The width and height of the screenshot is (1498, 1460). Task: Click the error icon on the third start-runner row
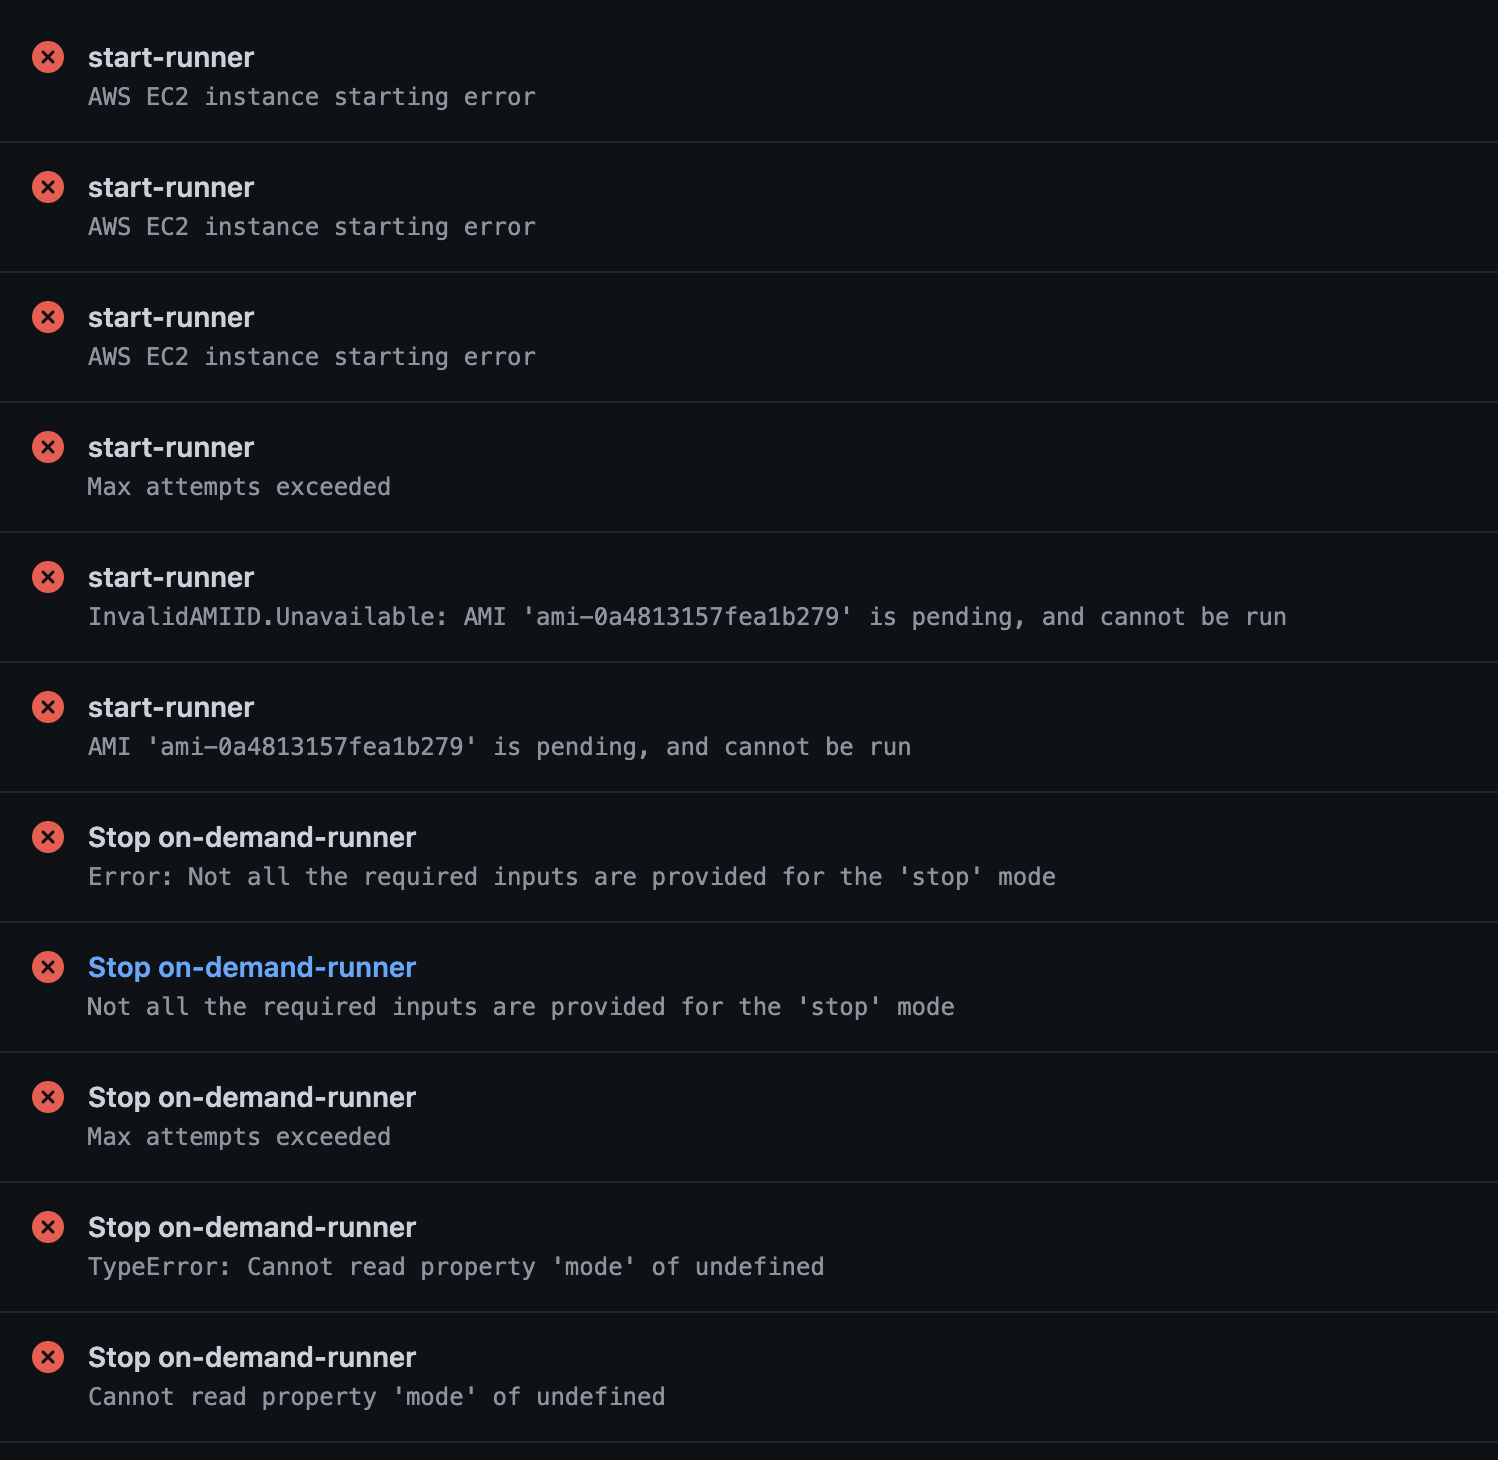[x=47, y=317]
